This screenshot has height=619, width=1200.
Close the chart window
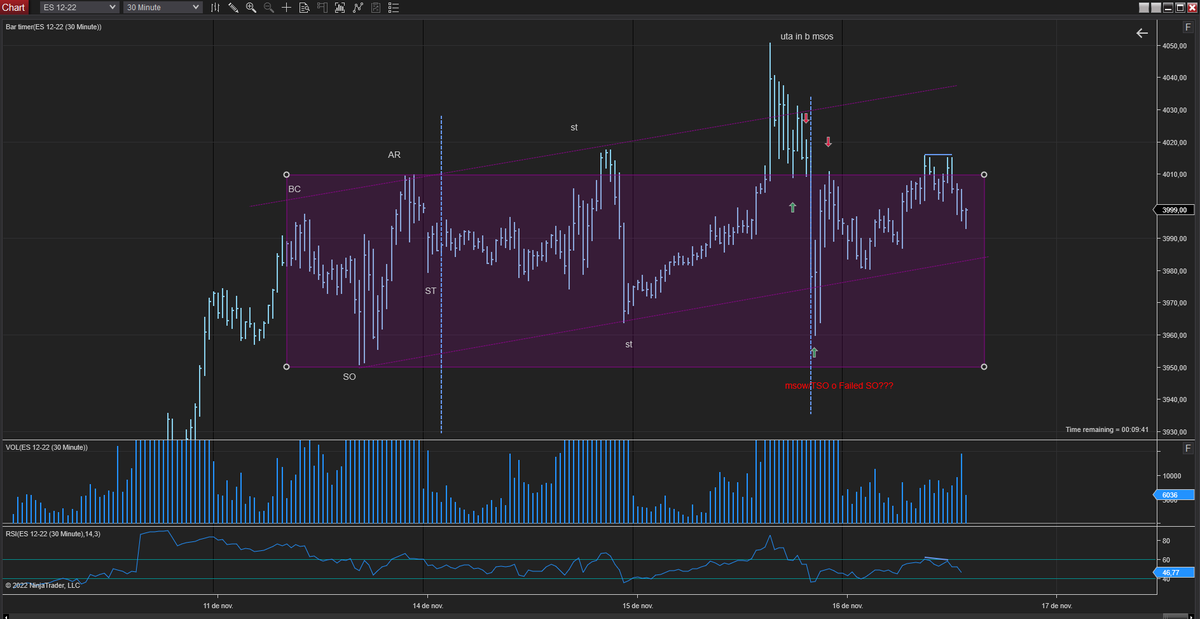(1191, 7)
